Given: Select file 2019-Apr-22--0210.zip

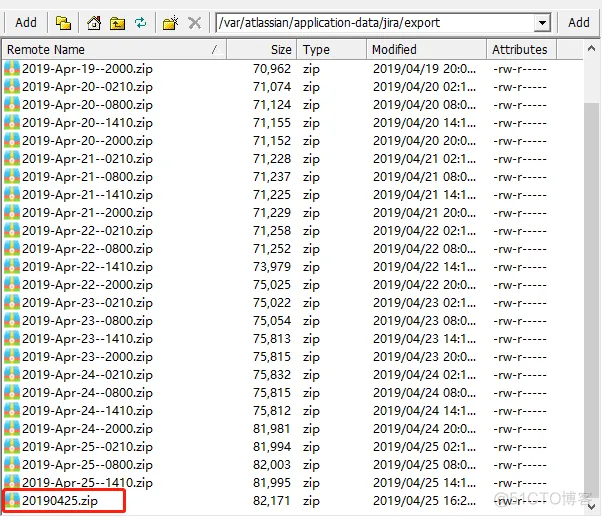Looking at the screenshot, I should pos(87,231).
